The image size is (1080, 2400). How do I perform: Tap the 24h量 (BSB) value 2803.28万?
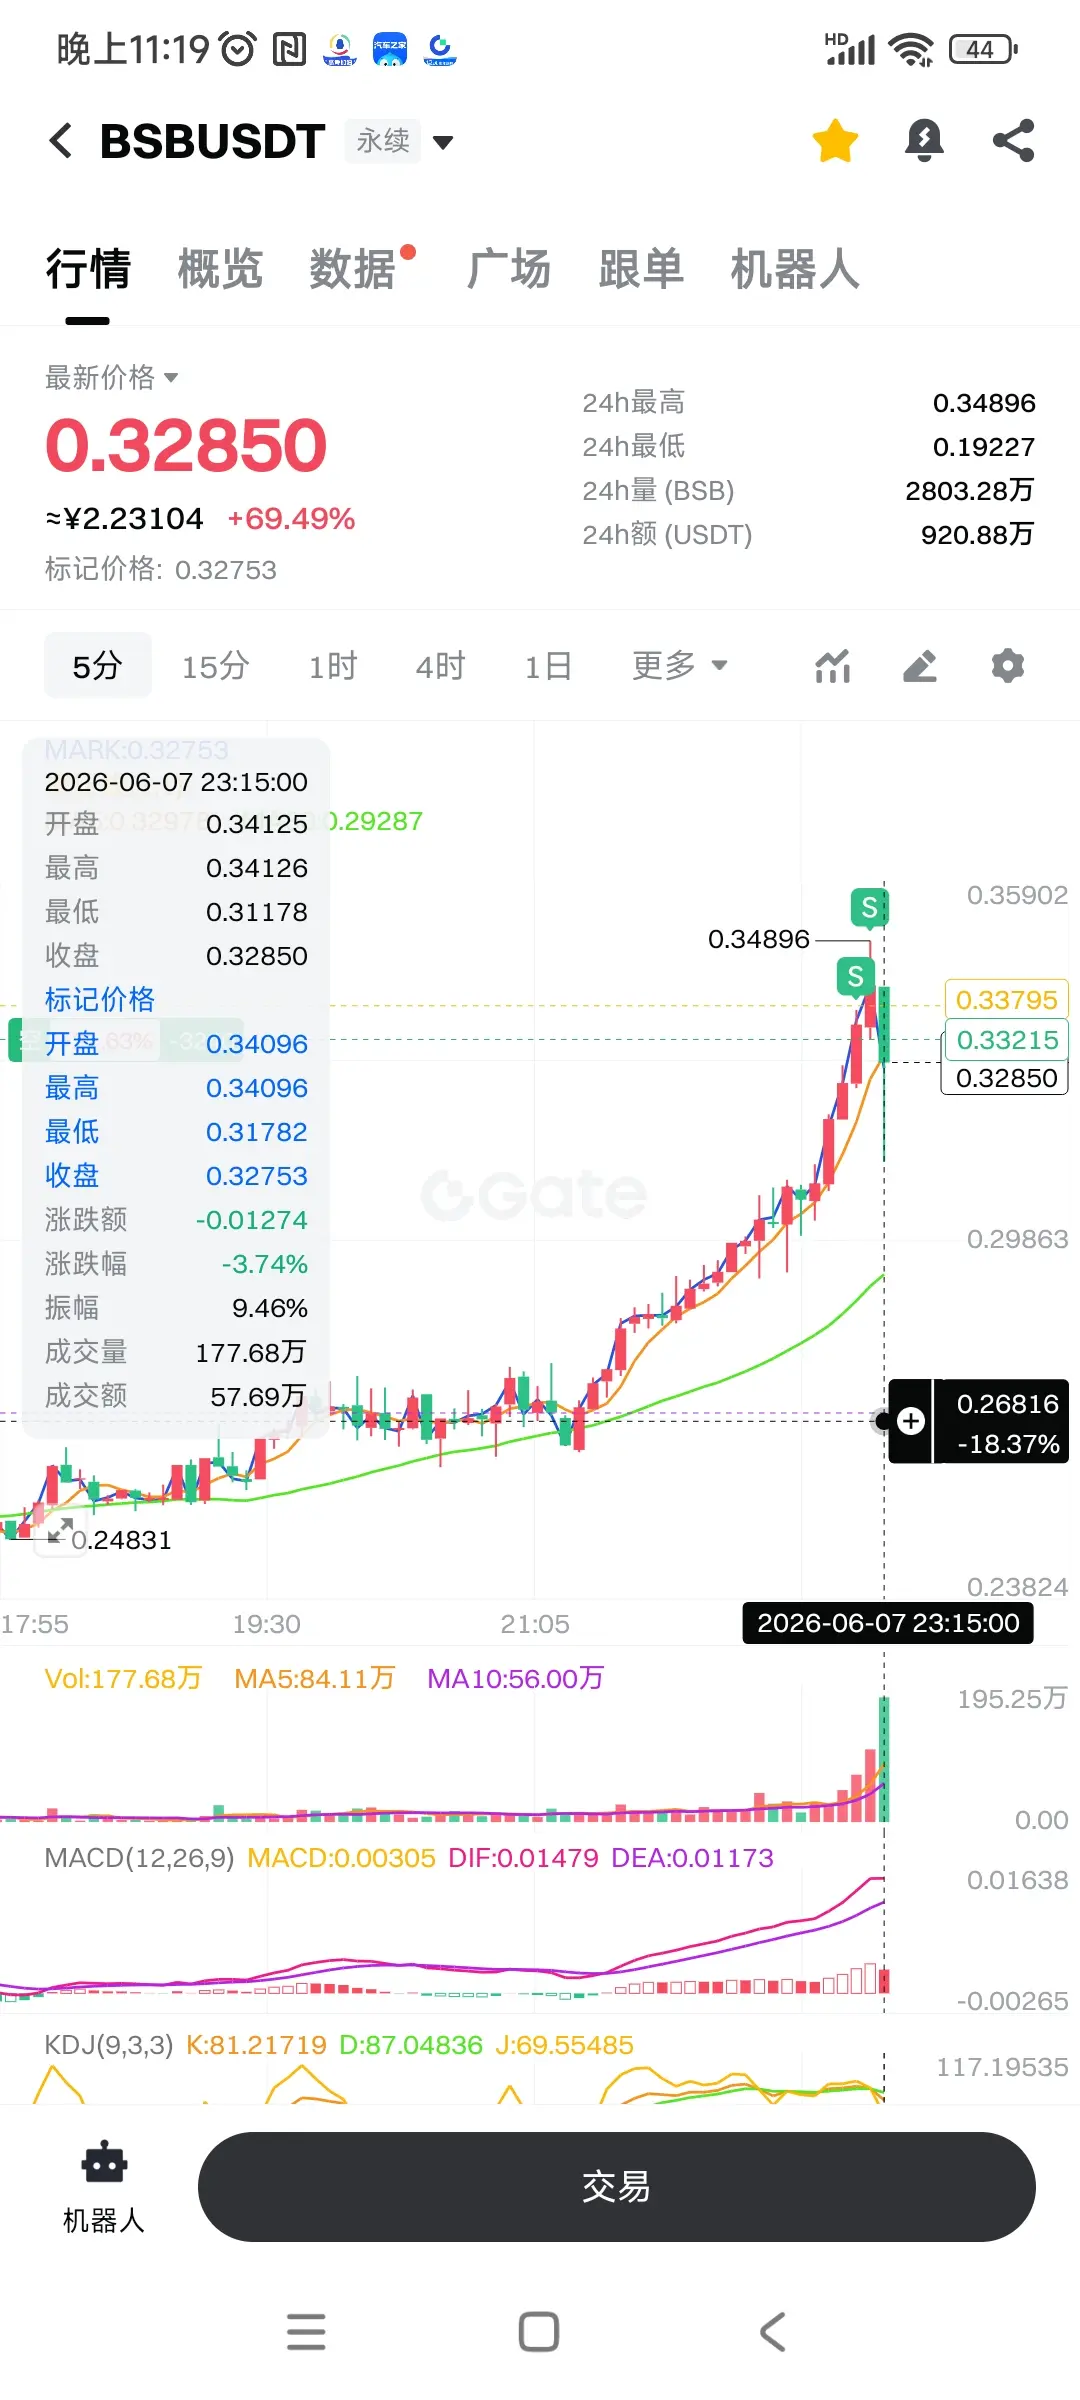970,491
